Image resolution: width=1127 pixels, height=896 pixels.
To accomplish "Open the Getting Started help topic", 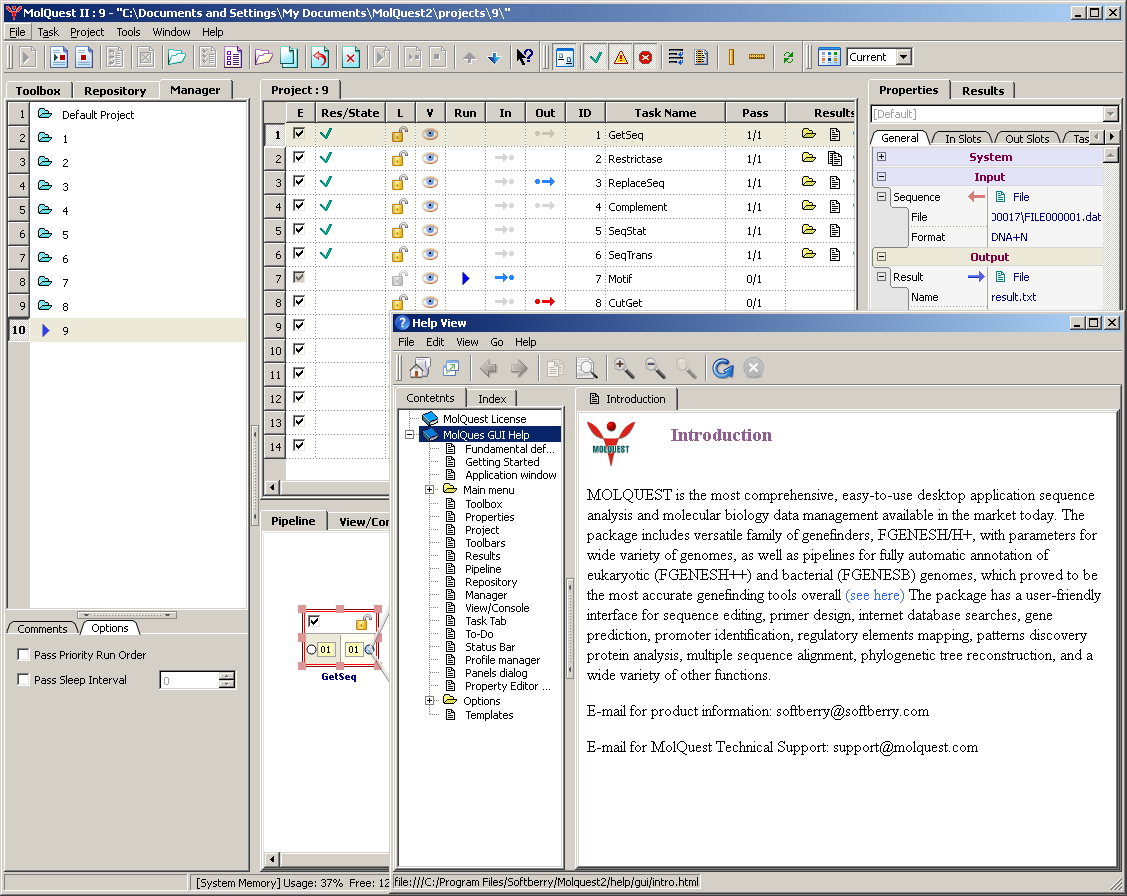I will click(x=502, y=462).
